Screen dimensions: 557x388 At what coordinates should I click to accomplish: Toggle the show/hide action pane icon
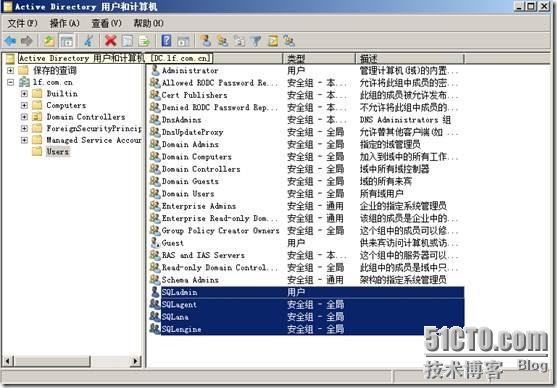(x=183, y=41)
